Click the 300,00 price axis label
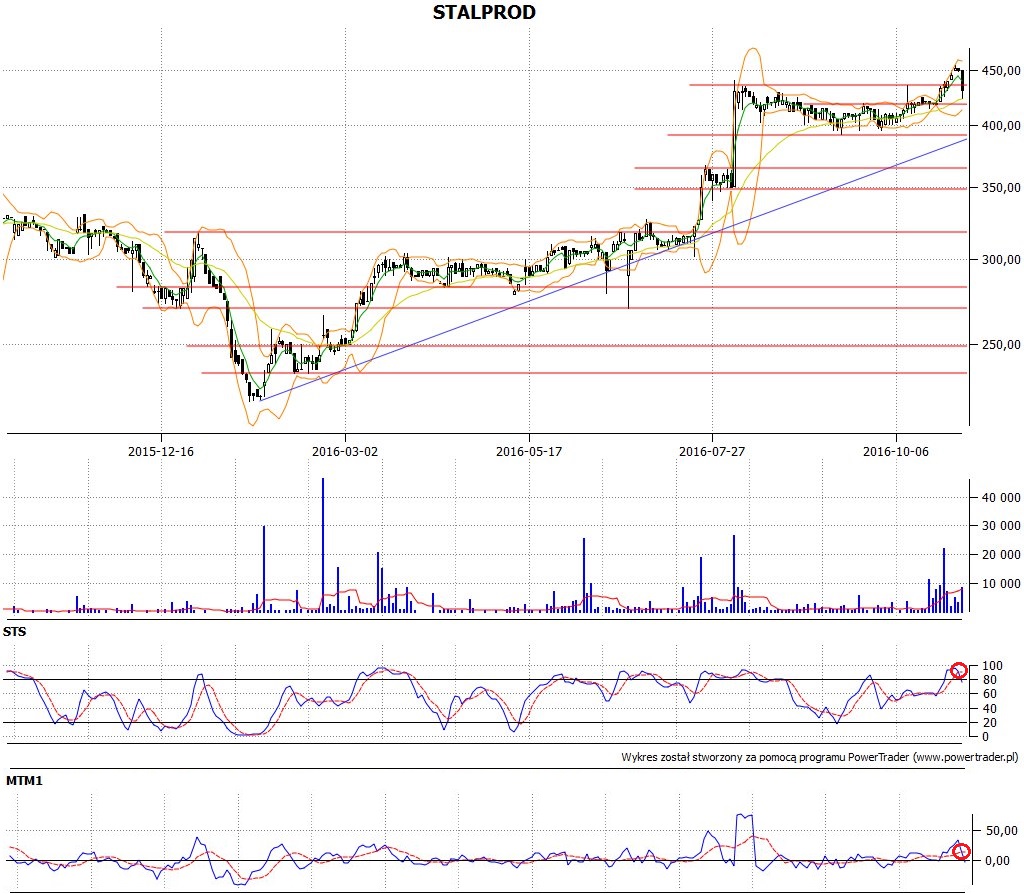The image size is (1024, 894). click(1001, 259)
